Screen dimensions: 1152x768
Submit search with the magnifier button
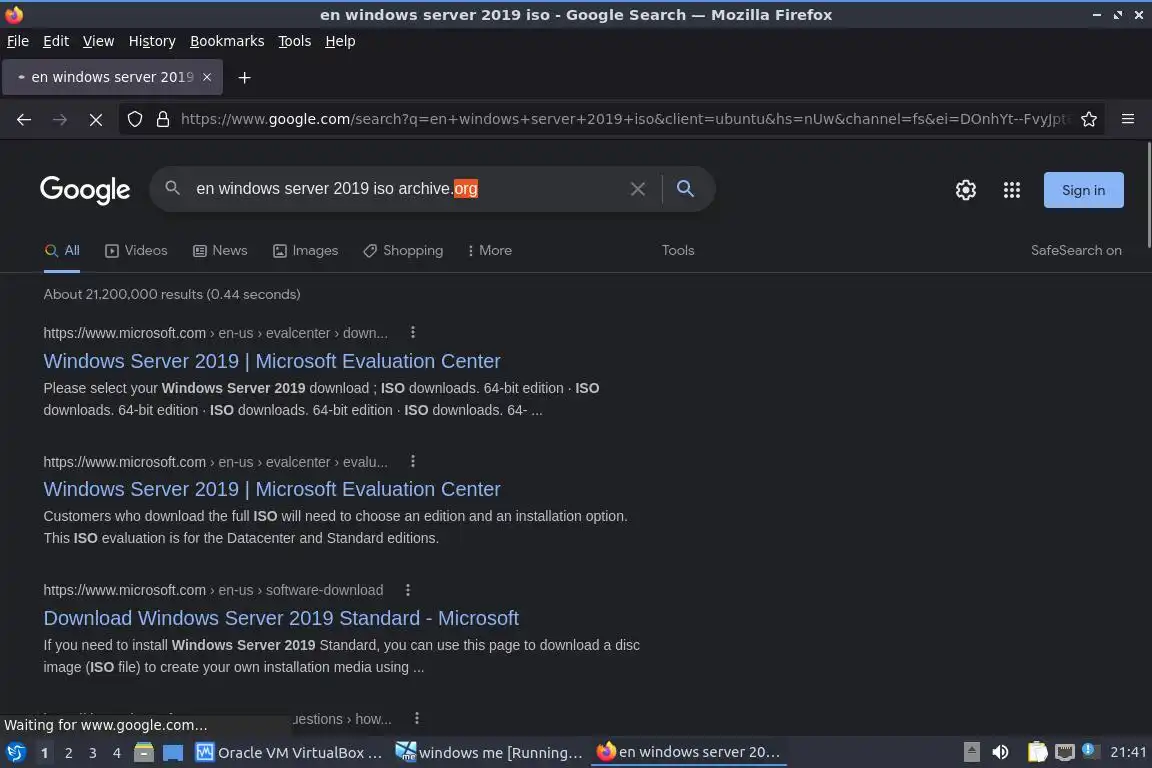click(685, 189)
